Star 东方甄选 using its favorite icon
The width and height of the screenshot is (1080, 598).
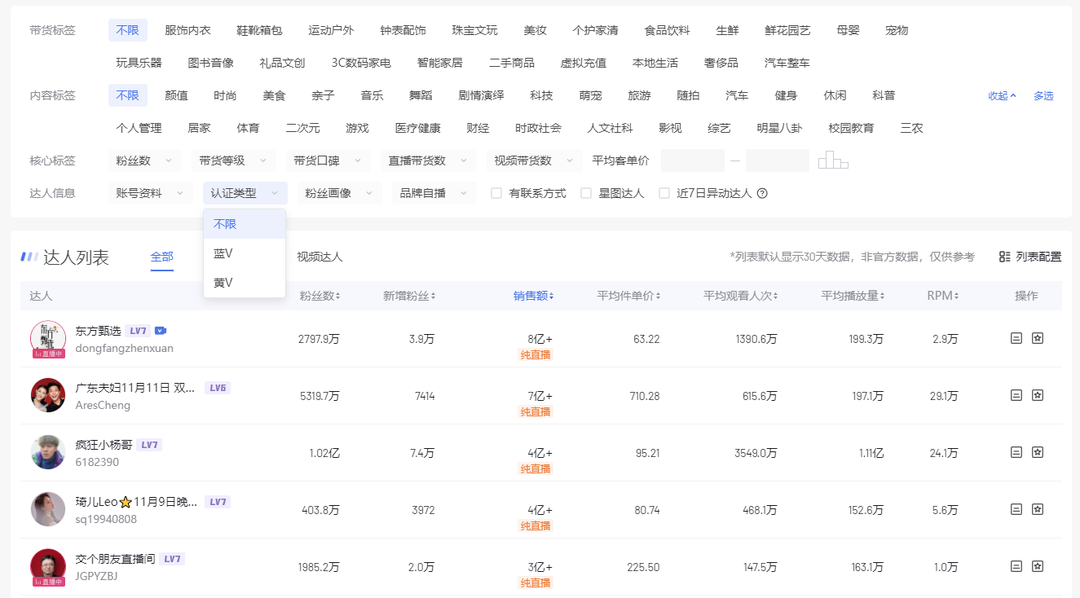[1037, 338]
